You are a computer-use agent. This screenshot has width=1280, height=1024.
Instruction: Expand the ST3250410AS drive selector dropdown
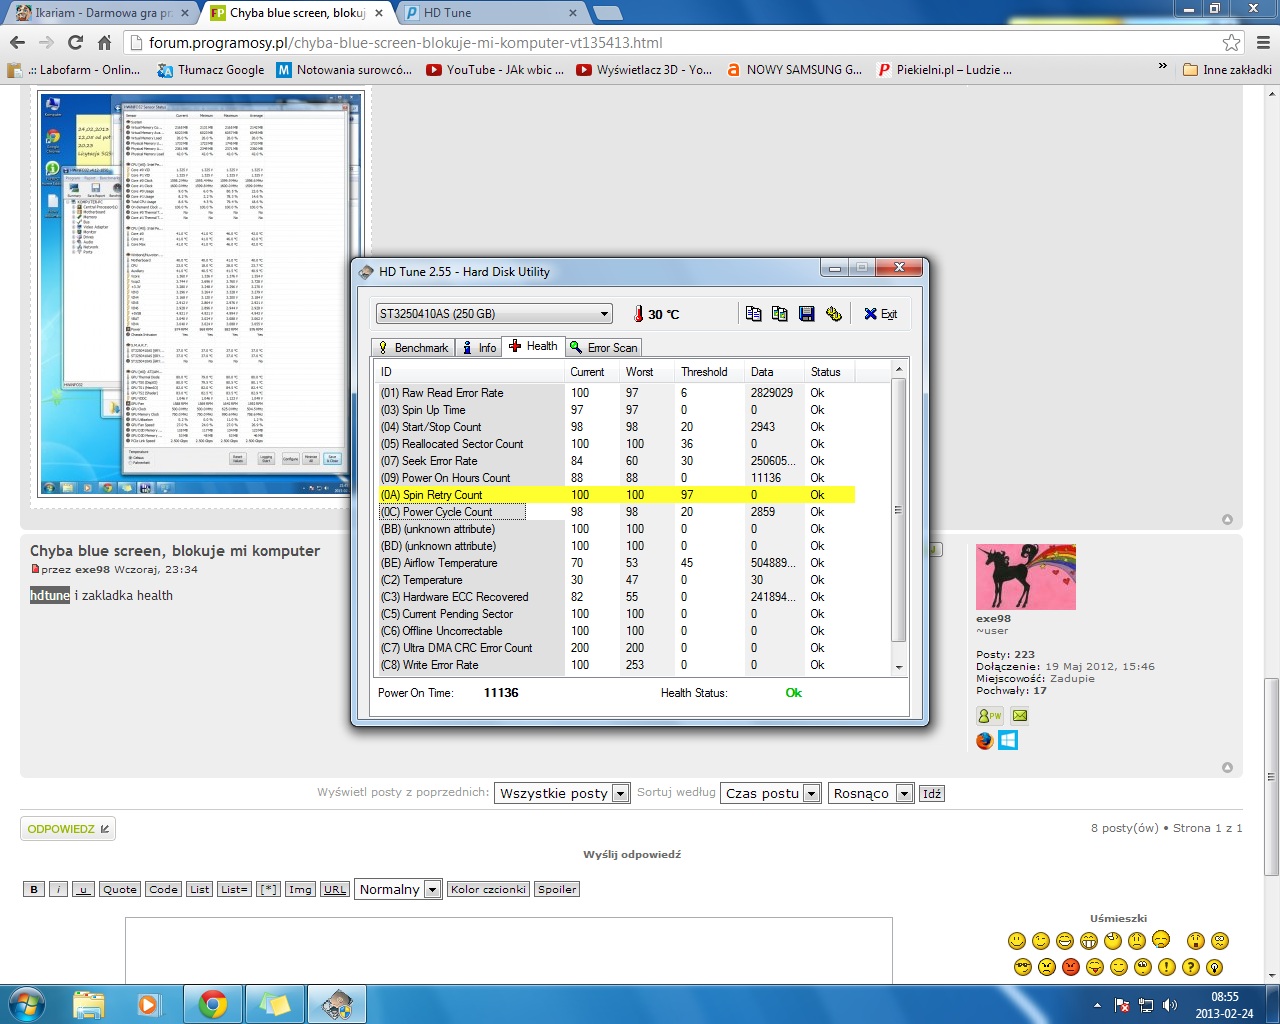click(604, 314)
